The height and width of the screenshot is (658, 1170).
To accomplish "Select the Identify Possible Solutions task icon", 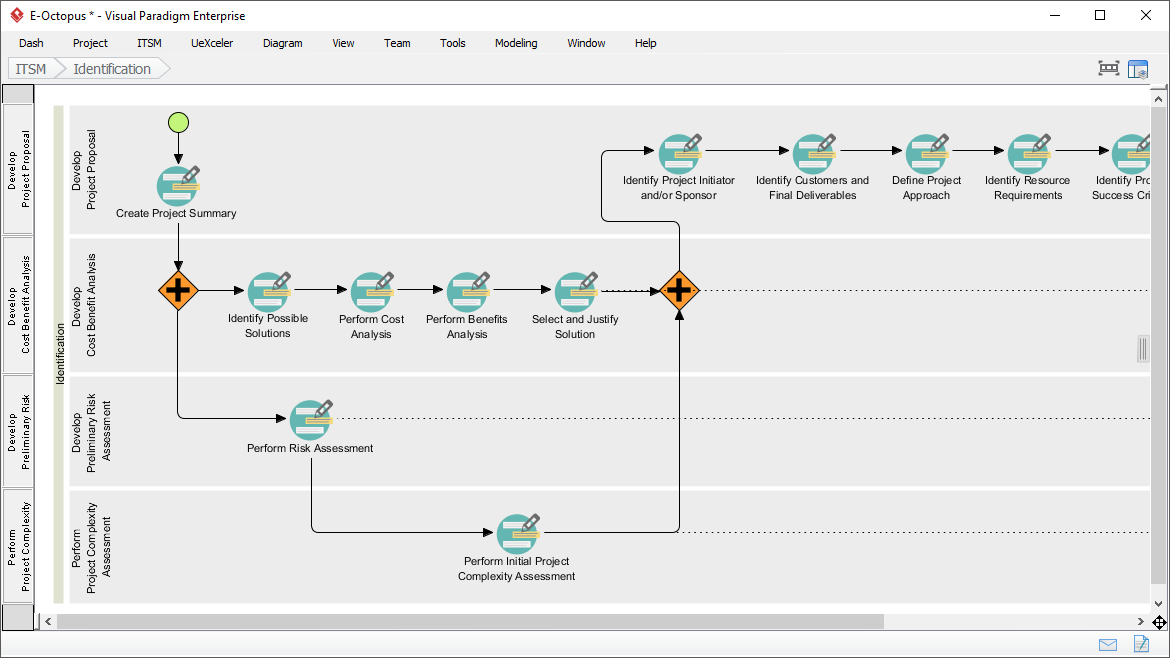I will 267,291.
